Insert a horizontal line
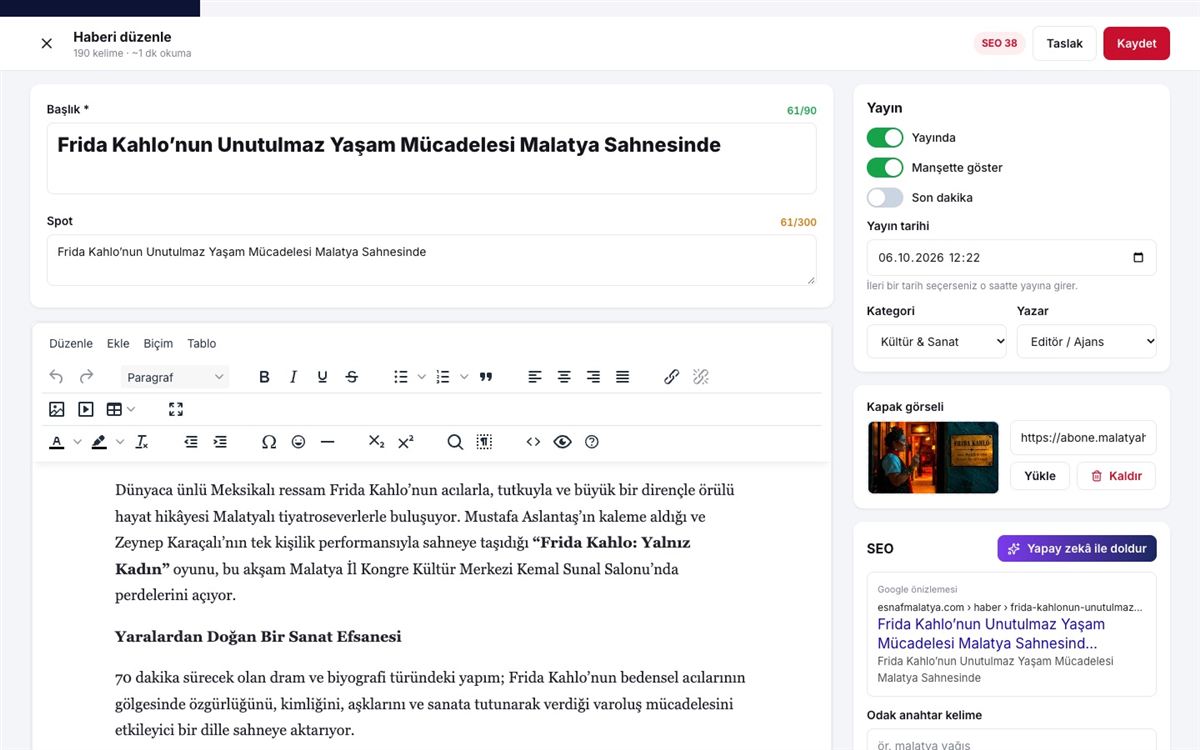This screenshot has height=750, width=1200. pos(327,442)
